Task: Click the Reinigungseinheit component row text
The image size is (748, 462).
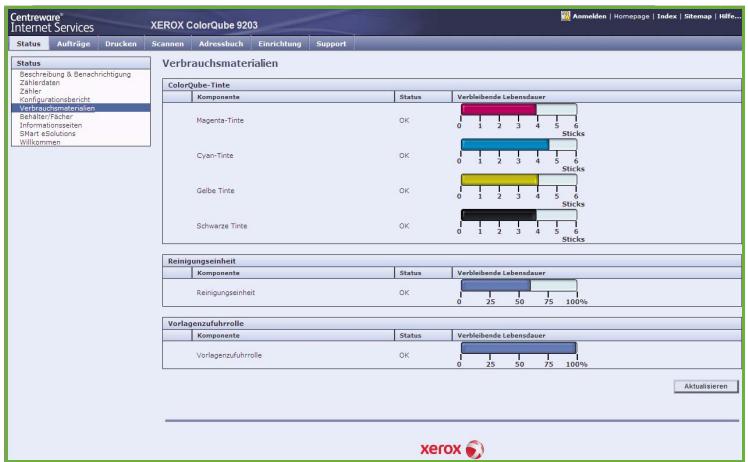Action: coord(226,293)
